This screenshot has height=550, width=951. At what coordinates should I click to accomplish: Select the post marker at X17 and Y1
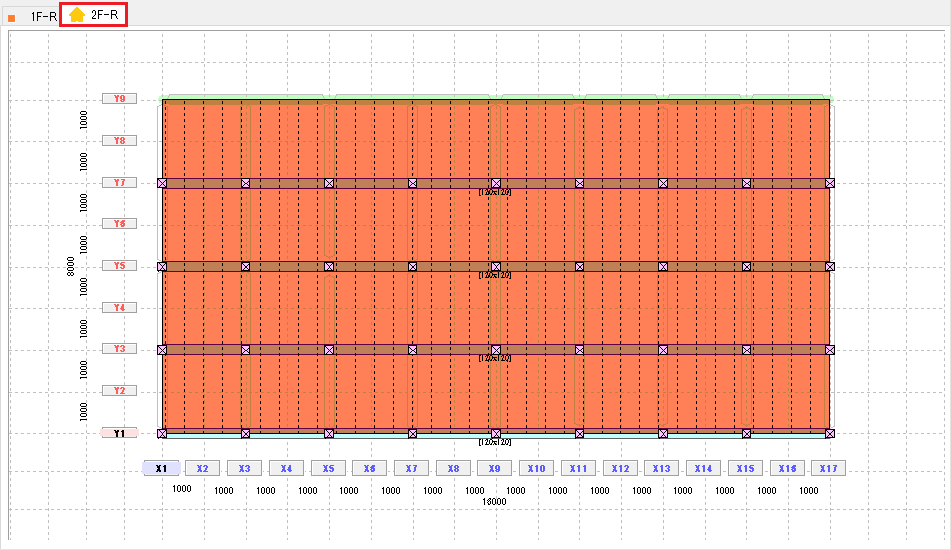[829, 434]
